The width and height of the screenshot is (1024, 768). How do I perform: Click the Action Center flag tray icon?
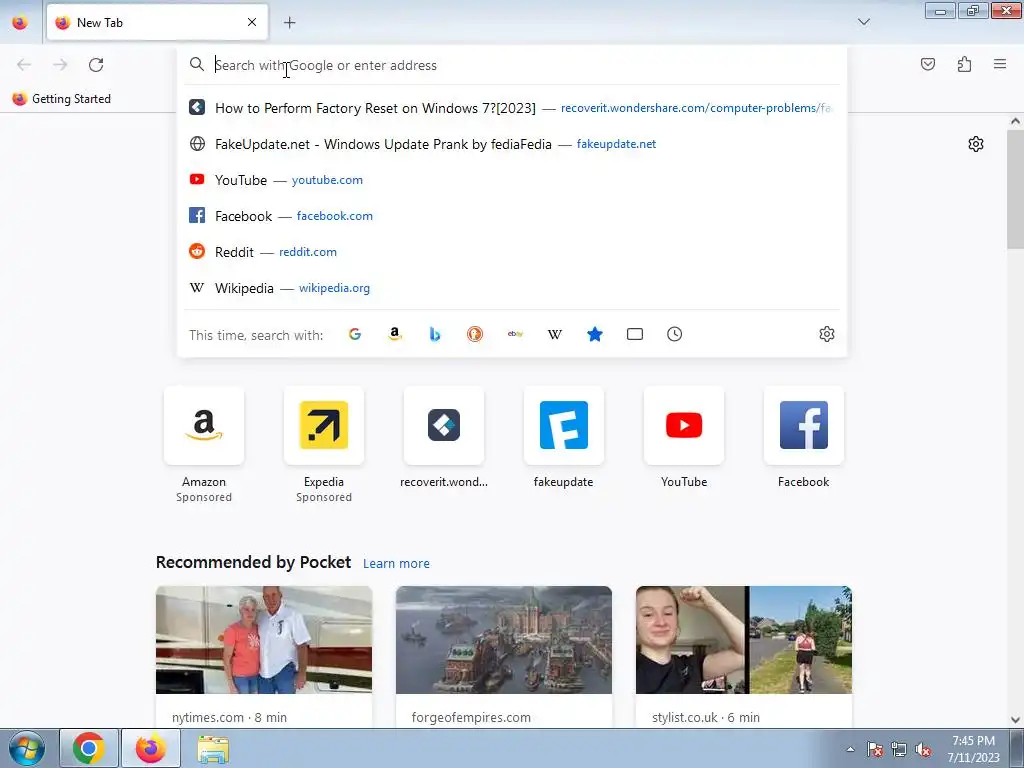coord(875,749)
